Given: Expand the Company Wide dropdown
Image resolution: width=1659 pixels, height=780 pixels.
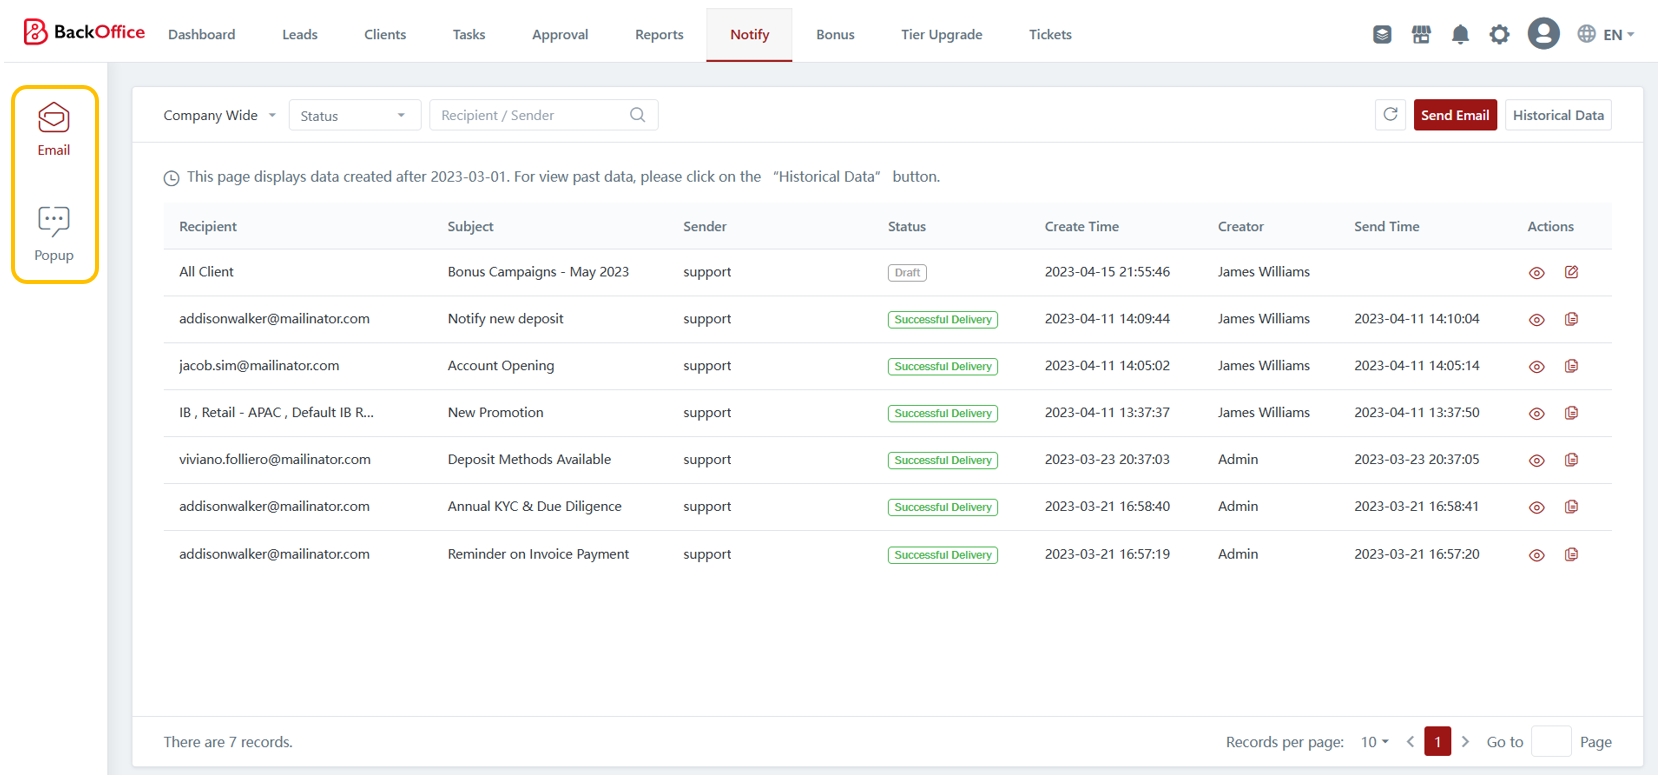Looking at the screenshot, I should (x=219, y=115).
